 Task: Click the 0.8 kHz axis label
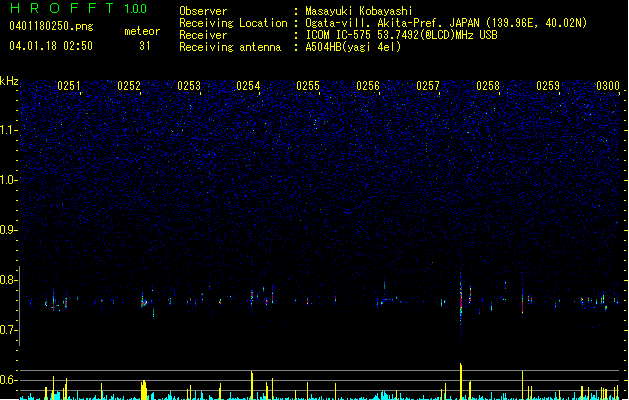point(9,280)
